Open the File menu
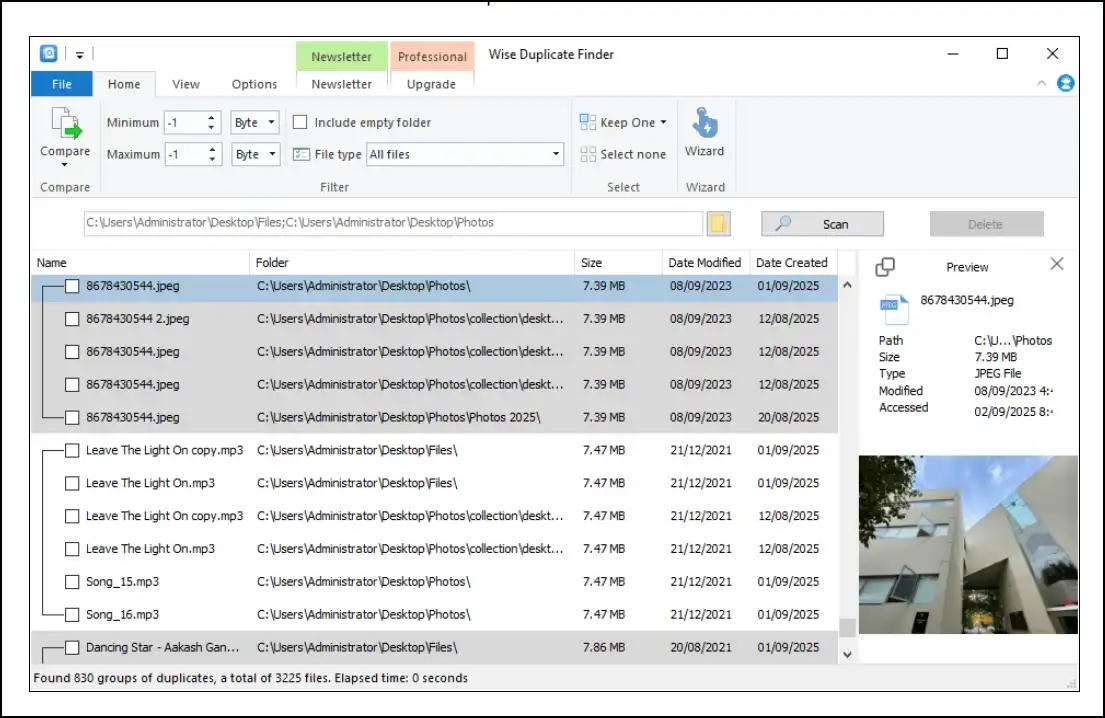Image resolution: width=1105 pixels, height=718 pixels. click(x=61, y=84)
